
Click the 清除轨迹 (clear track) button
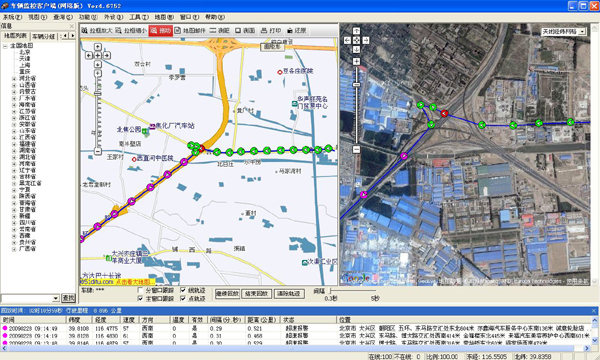pyautogui.click(x=289, y=294)
